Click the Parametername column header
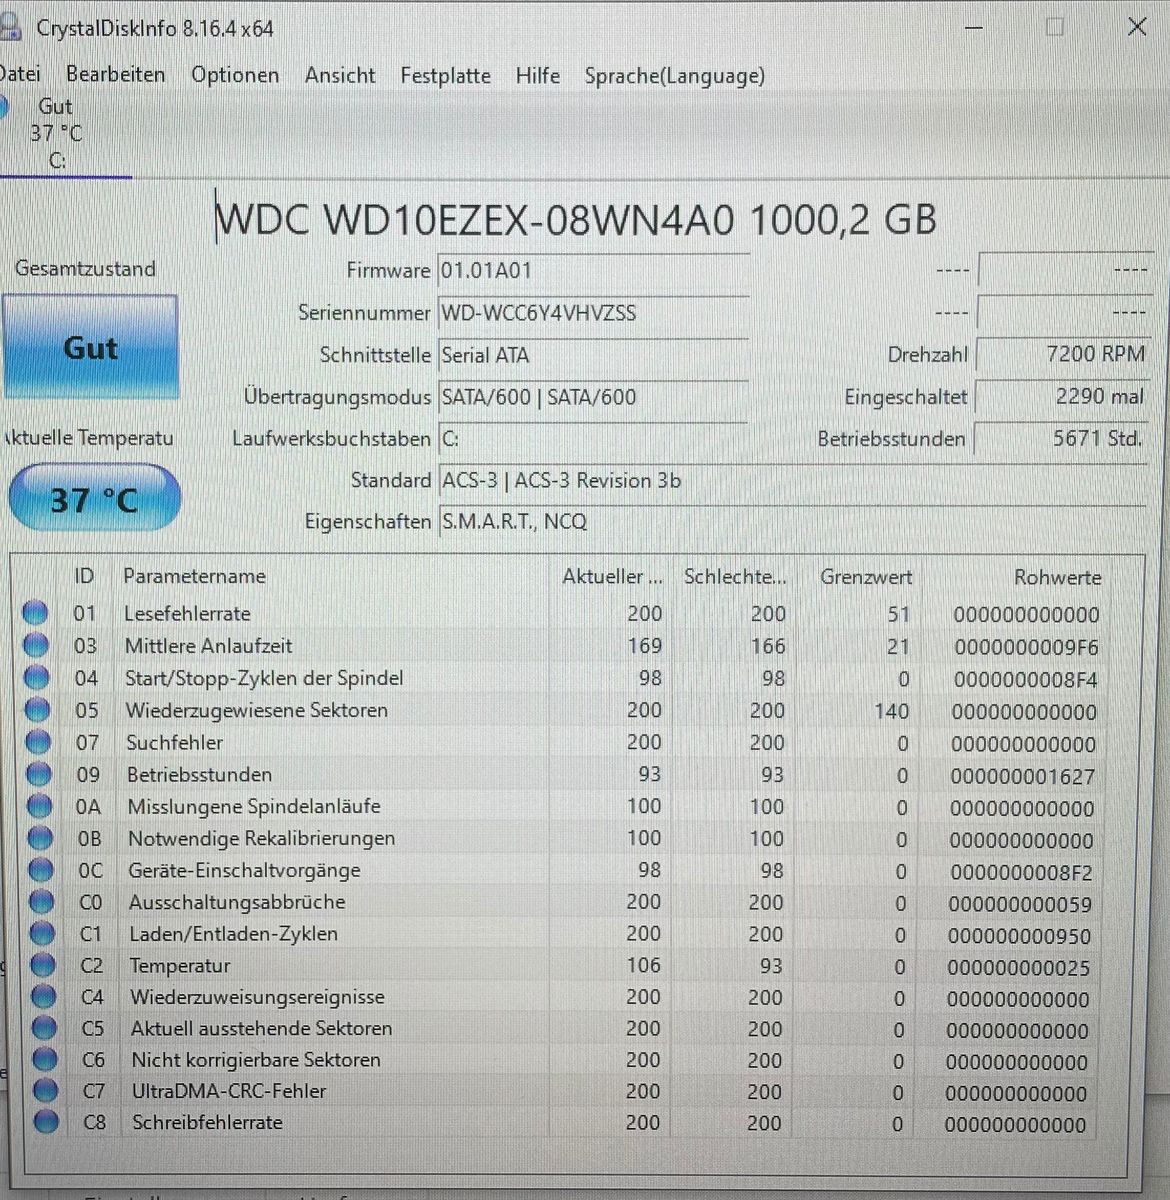Screen dimensions: 1170x1200 (194, 576)
